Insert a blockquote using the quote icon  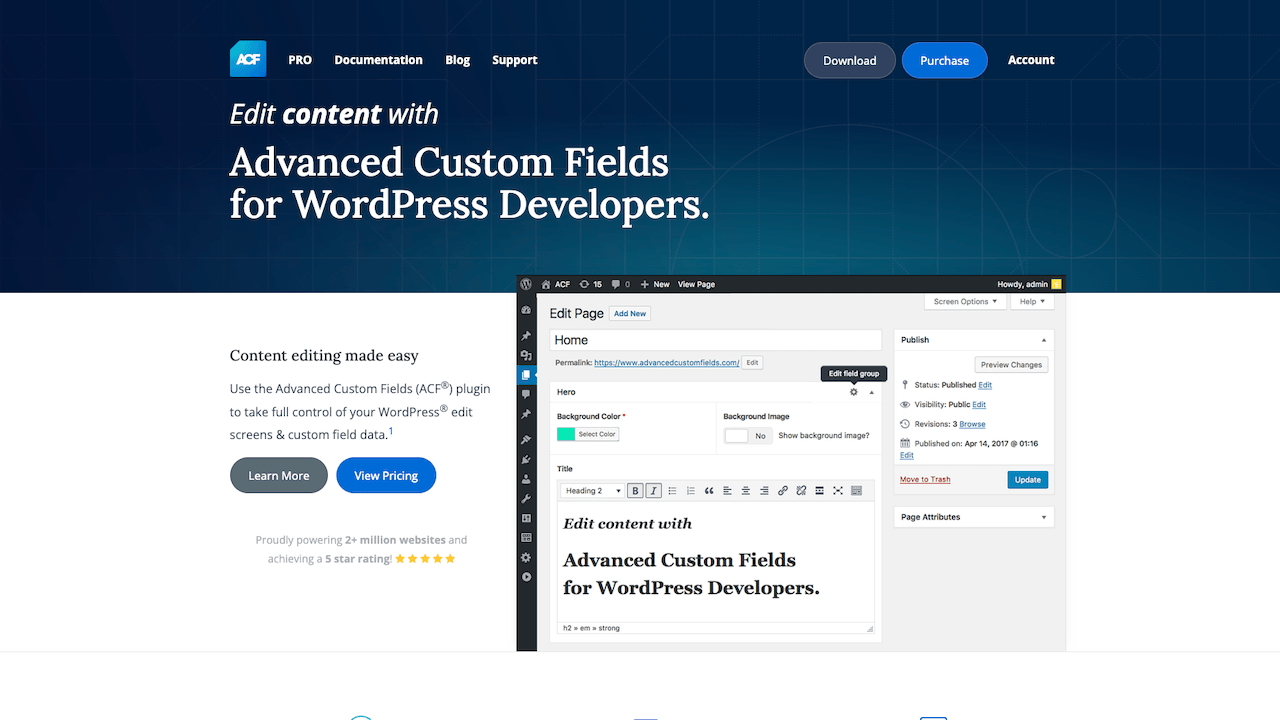click(709, 491)
